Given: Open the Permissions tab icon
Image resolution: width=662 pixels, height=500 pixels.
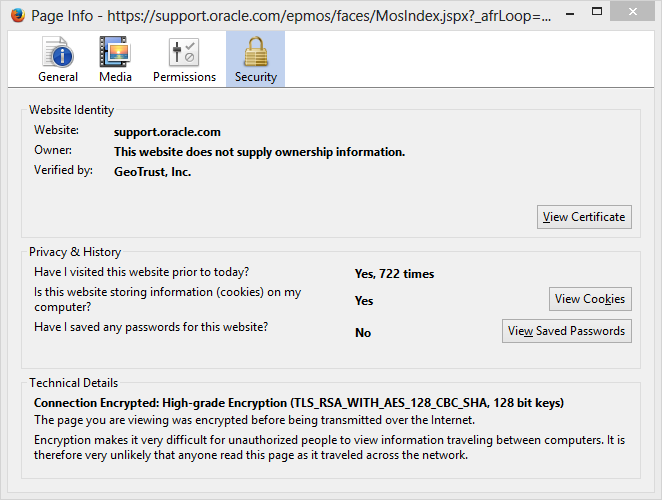Looking at the screenshot, I should pyautogui.click(x=184, y=52).
